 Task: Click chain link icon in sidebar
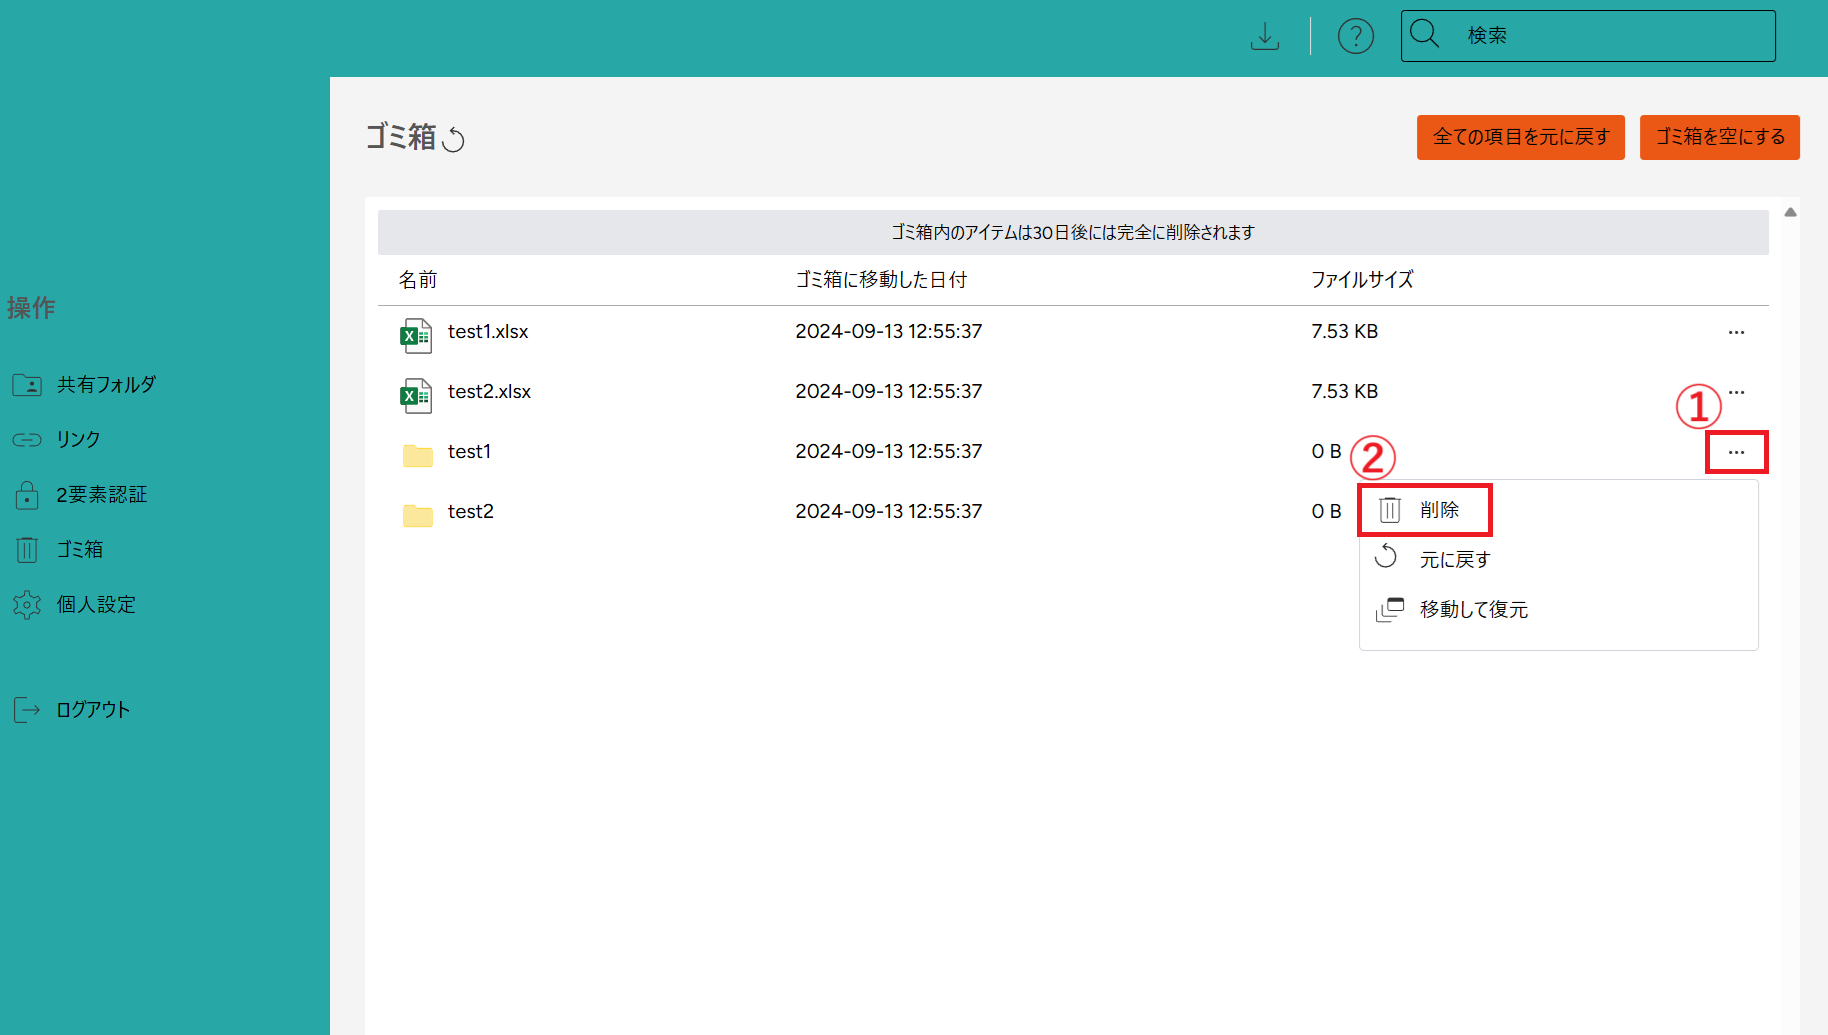pos(27,440)
